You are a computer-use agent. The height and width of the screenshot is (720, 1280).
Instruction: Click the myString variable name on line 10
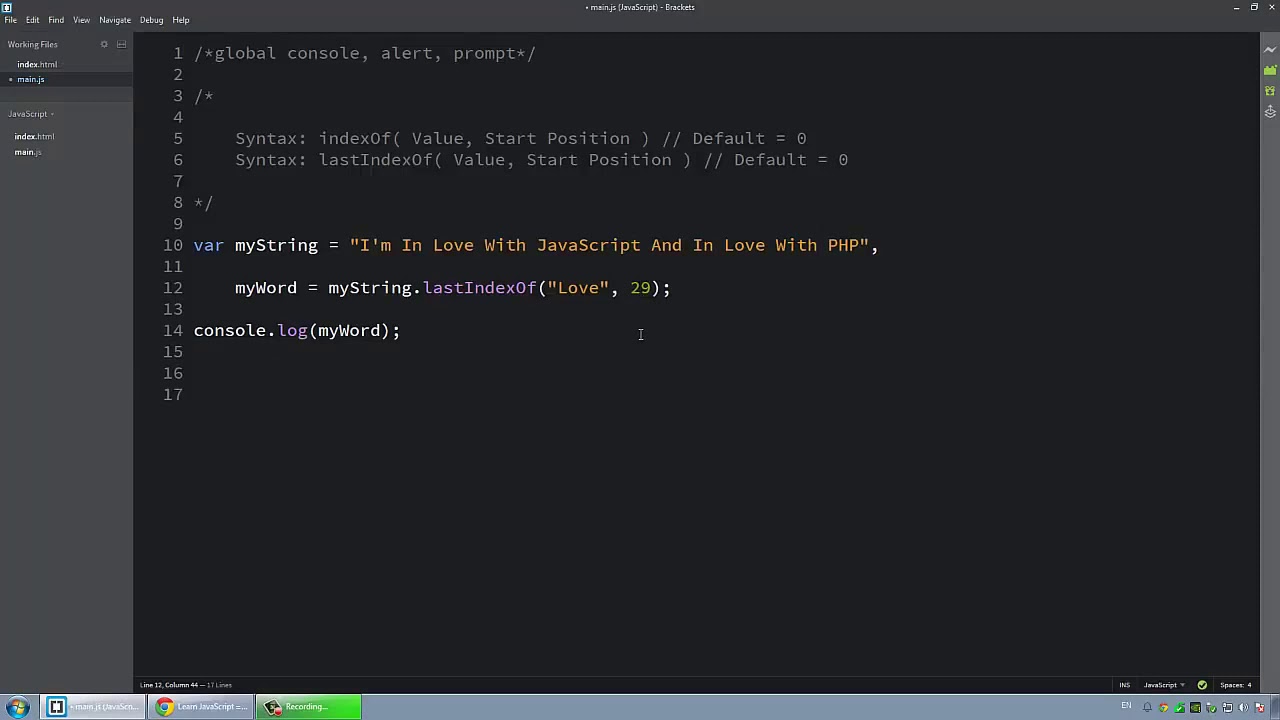point(276,245)
